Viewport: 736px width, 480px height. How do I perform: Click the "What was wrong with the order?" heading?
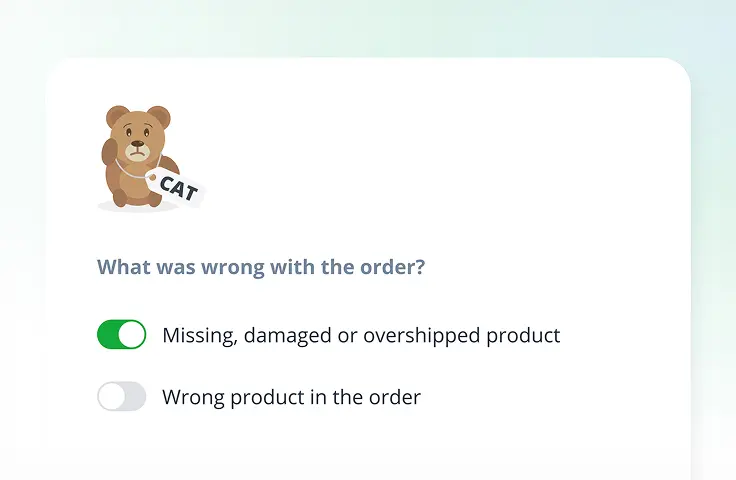[x=261, y=268]
